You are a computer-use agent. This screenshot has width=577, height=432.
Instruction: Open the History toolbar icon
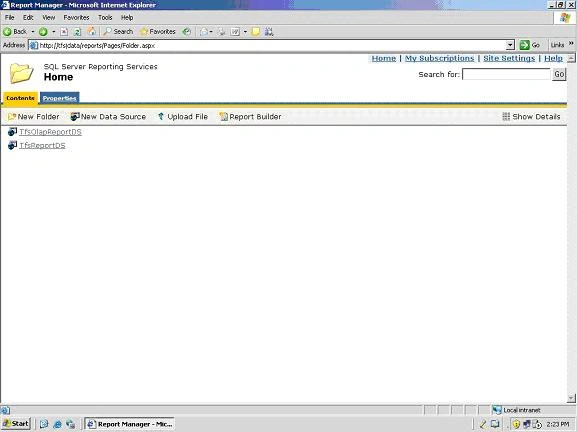tap(187, 32)
